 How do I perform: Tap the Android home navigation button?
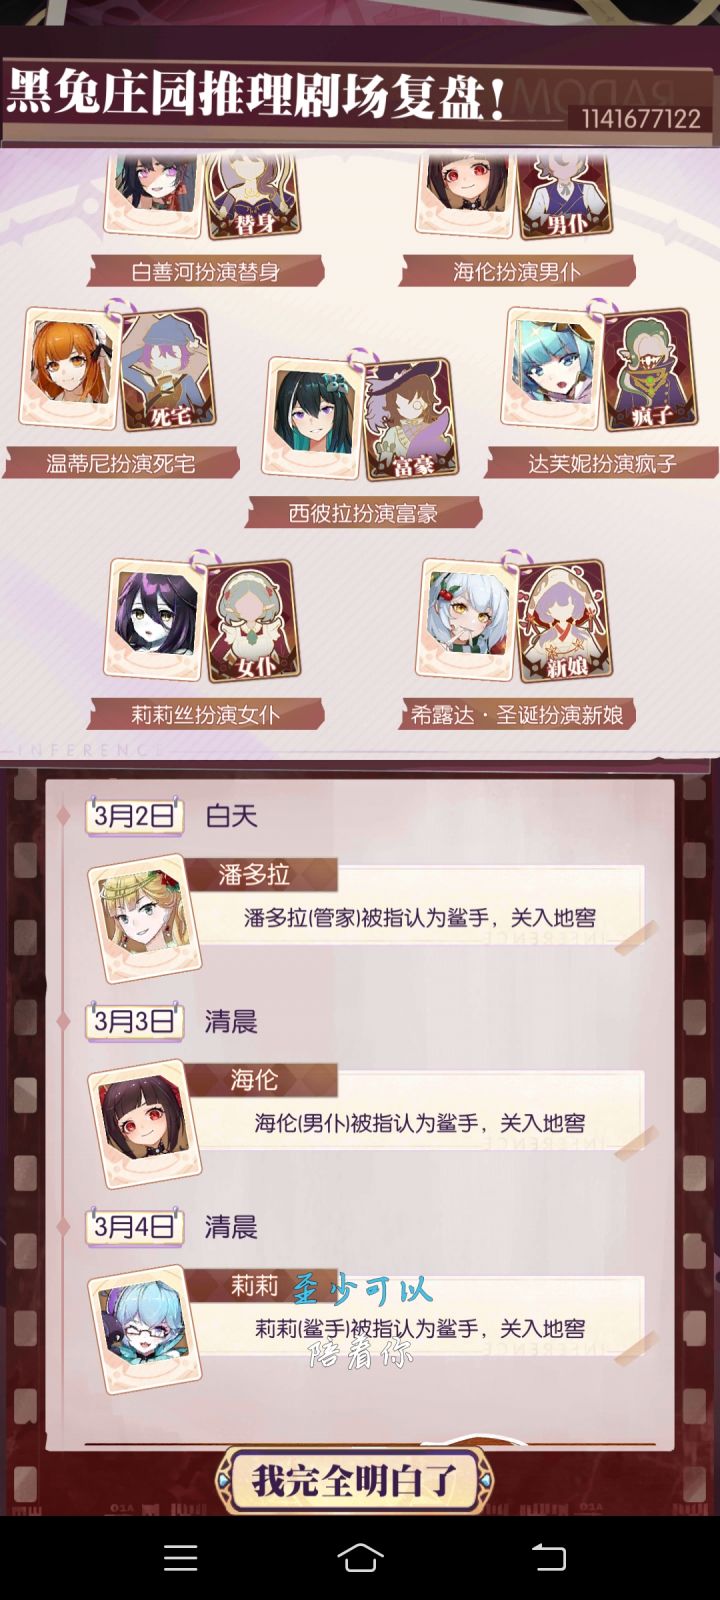(x=360, y=1557)
